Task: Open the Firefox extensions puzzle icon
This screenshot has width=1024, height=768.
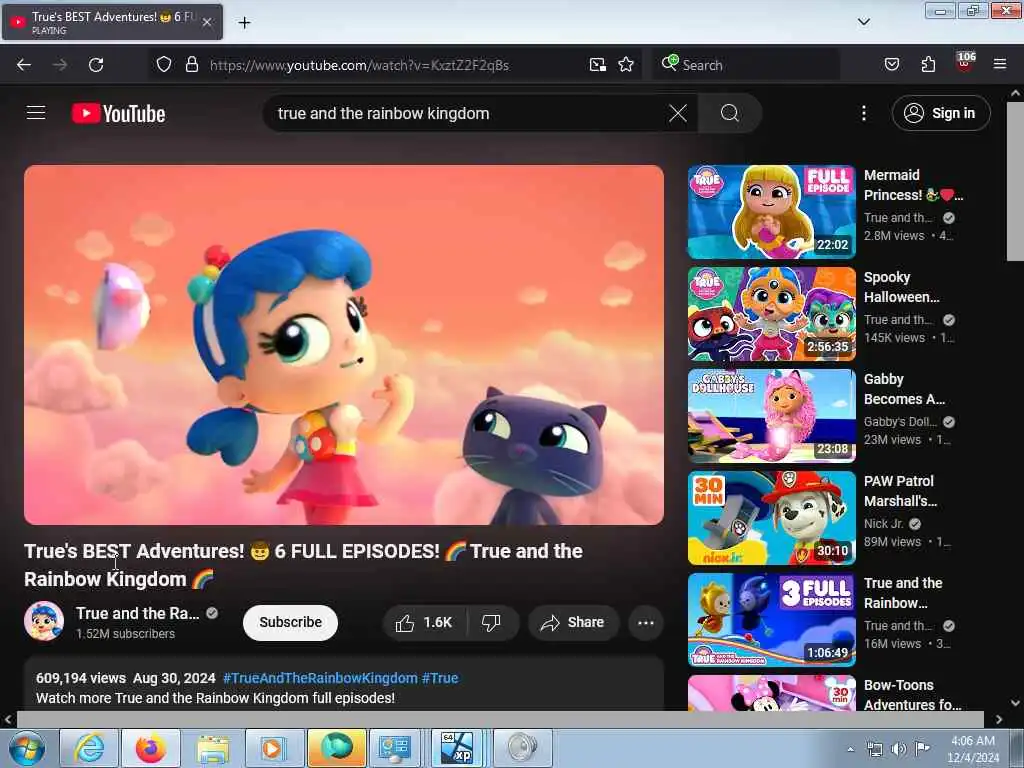Action: (x=928, y=65)
